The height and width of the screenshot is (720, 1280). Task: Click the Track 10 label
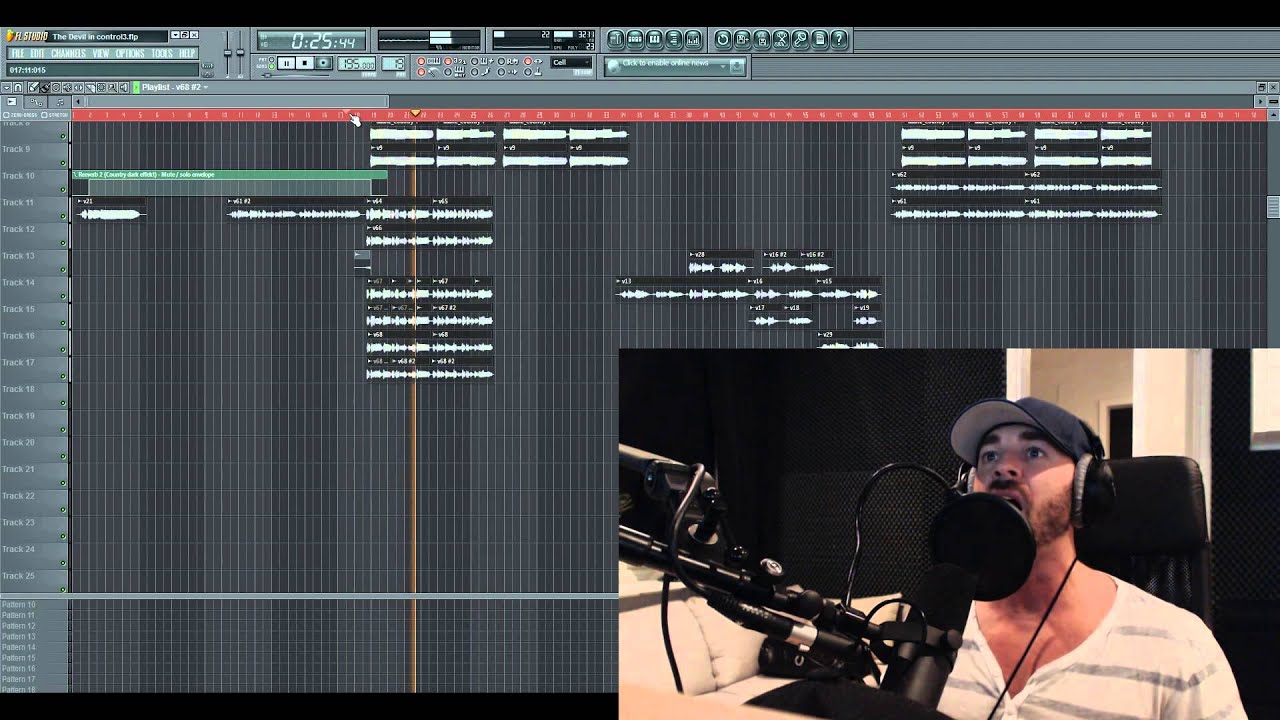pos(16,176)
